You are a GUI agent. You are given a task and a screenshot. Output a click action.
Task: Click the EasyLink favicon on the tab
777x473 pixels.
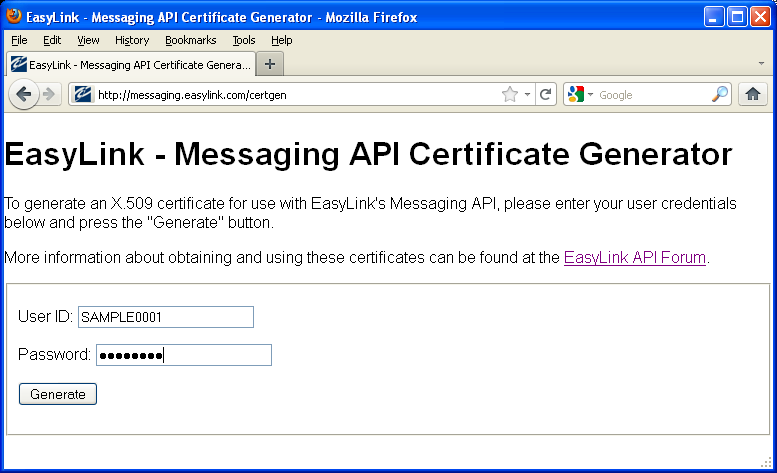[19, 64]
